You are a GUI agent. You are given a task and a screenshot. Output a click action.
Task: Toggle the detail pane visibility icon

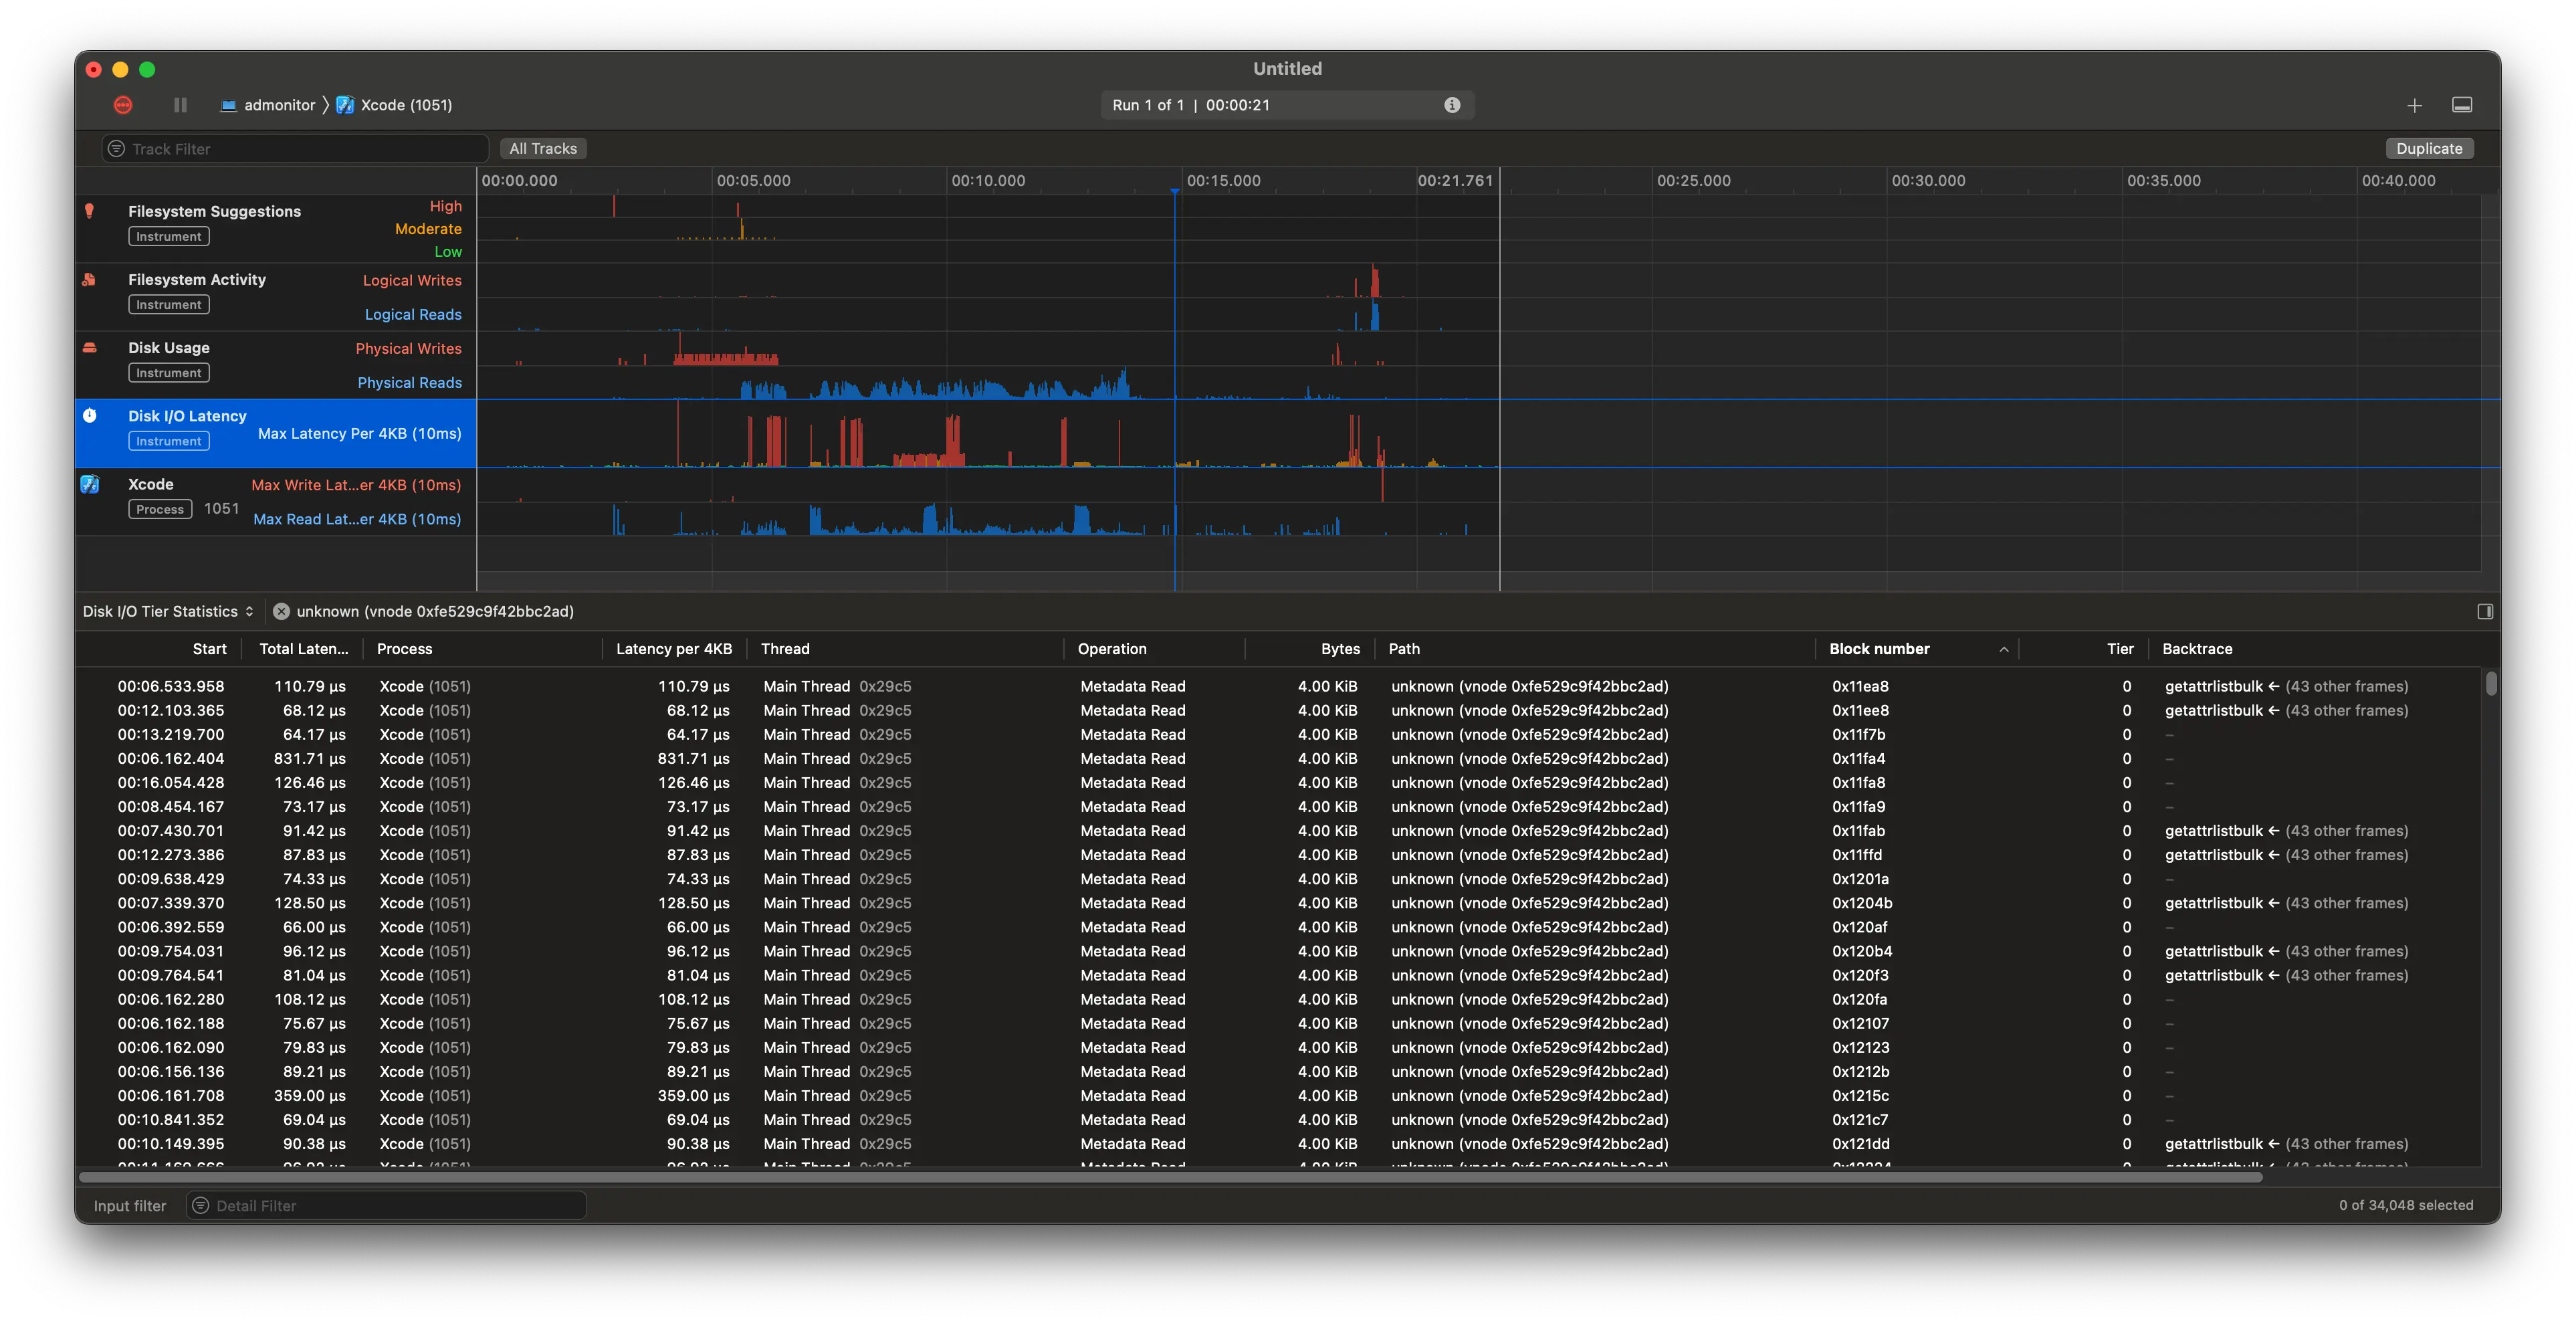coord(2462,105)
